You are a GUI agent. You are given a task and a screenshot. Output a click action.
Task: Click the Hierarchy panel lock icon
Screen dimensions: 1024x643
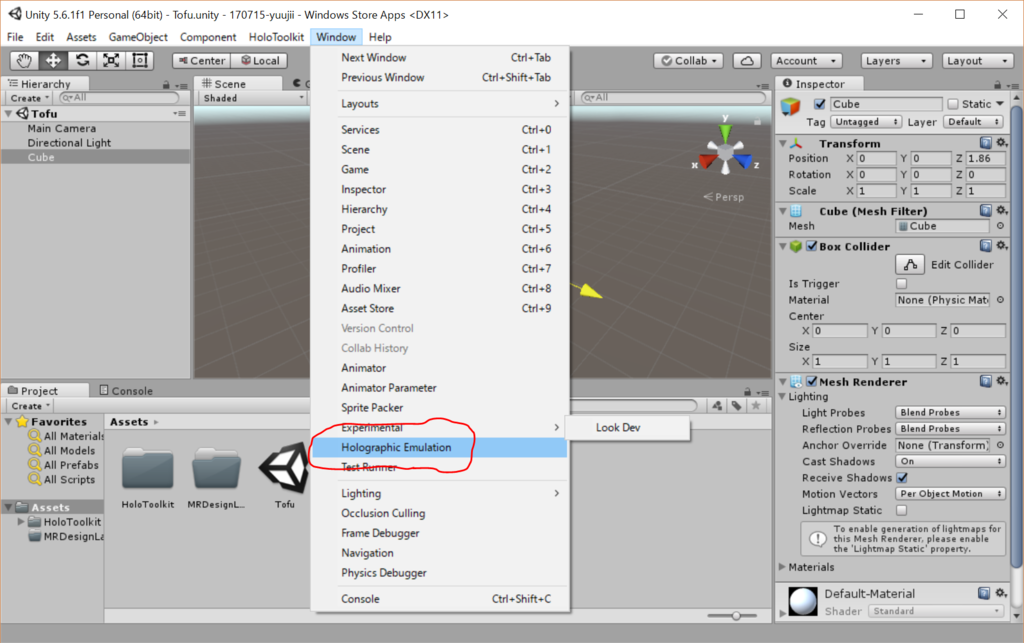(x=166, y=85)
